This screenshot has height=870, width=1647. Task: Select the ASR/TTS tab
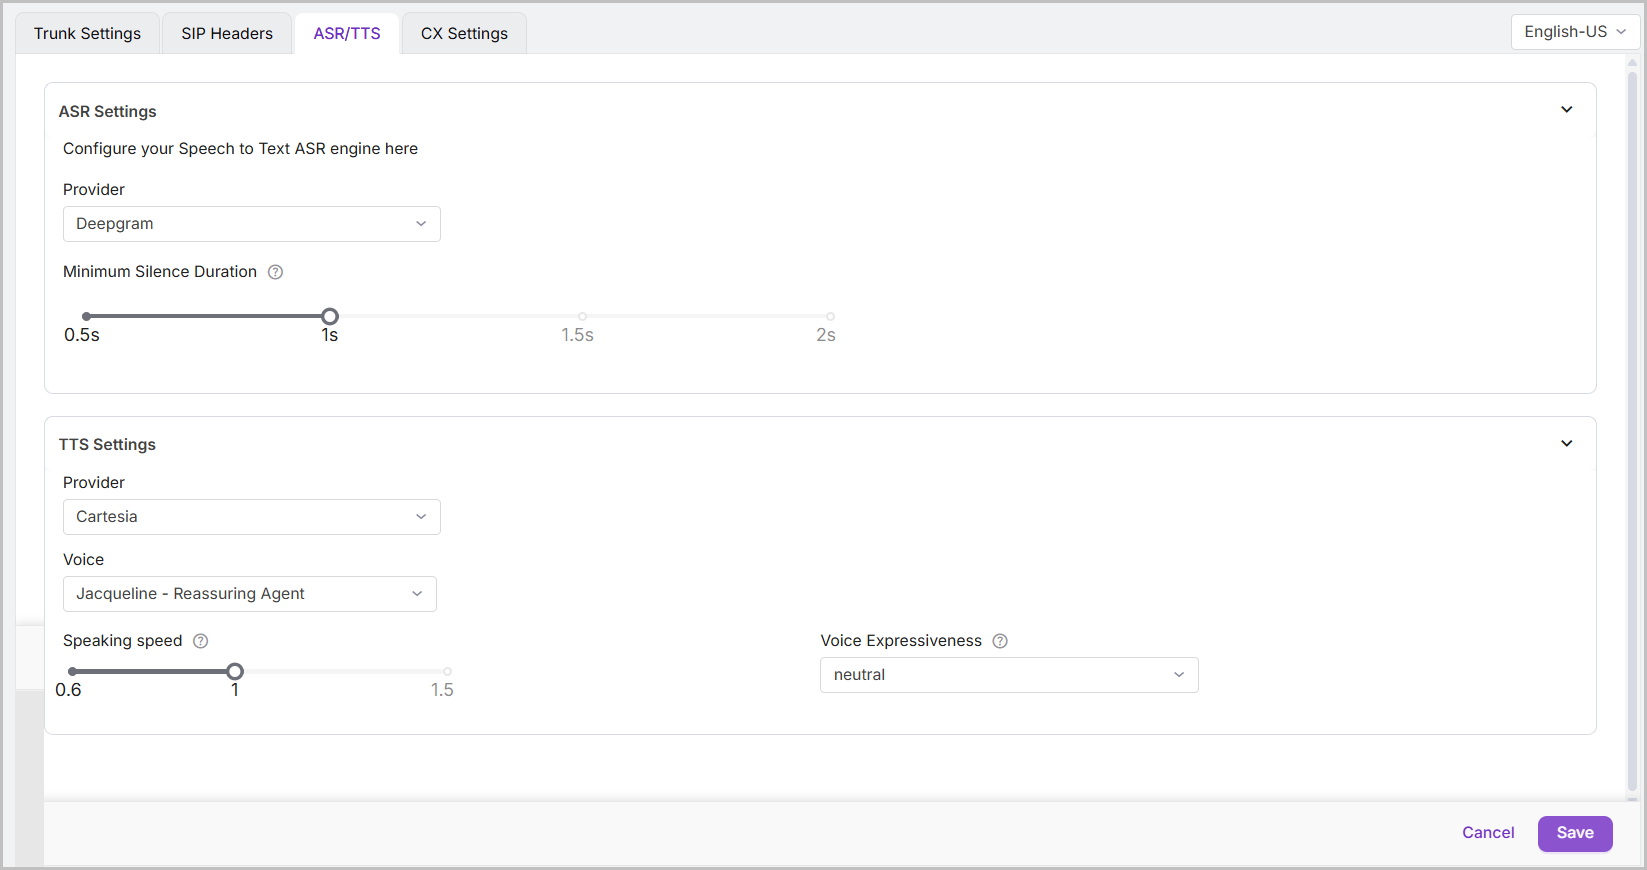347,33
